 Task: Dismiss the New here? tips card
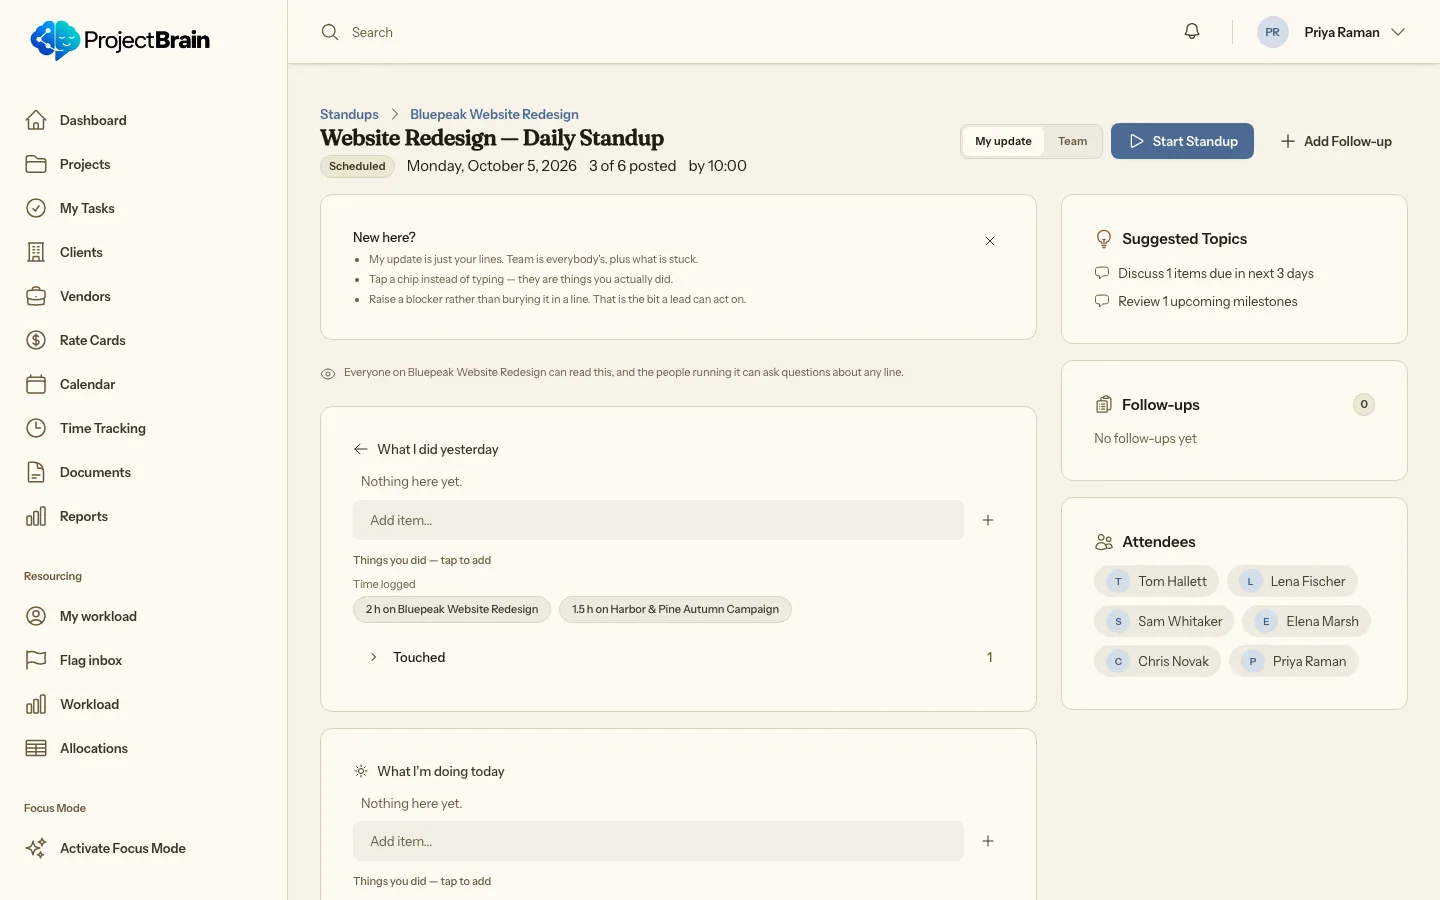pyautogui.click(x=990, y=241)
